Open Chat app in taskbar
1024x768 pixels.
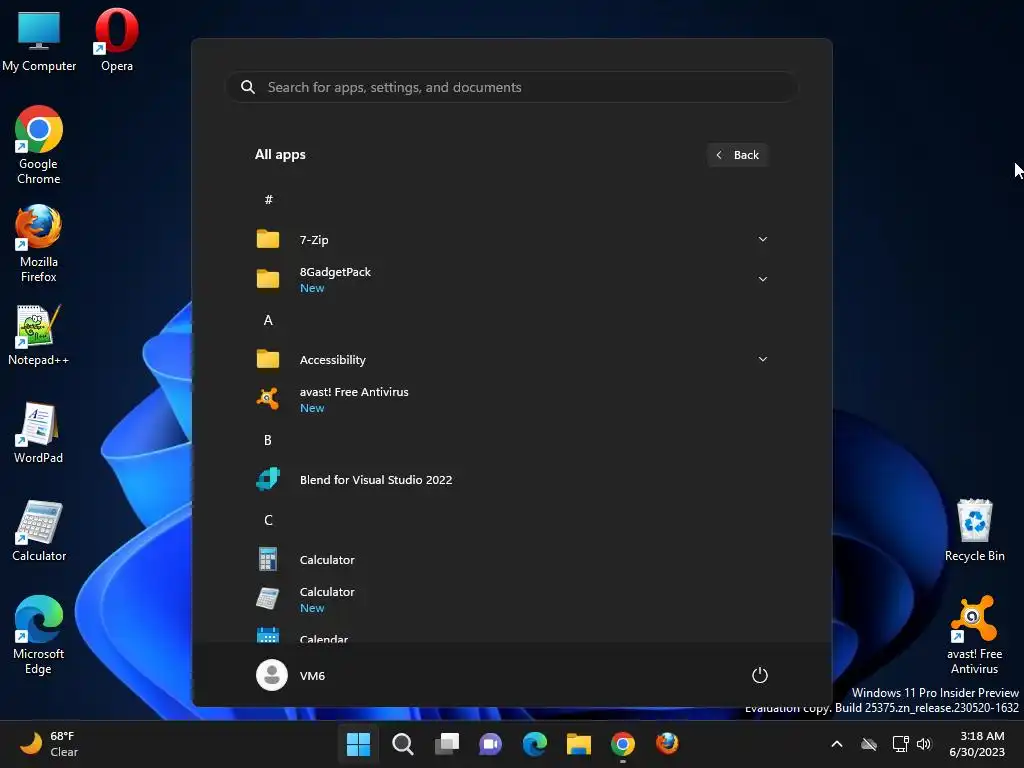490,744
